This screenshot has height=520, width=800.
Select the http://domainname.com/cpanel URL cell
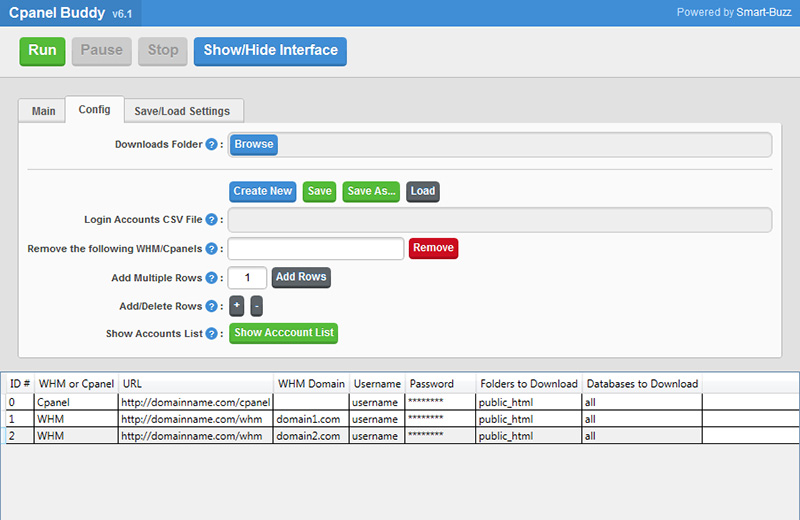coord(196,402)
